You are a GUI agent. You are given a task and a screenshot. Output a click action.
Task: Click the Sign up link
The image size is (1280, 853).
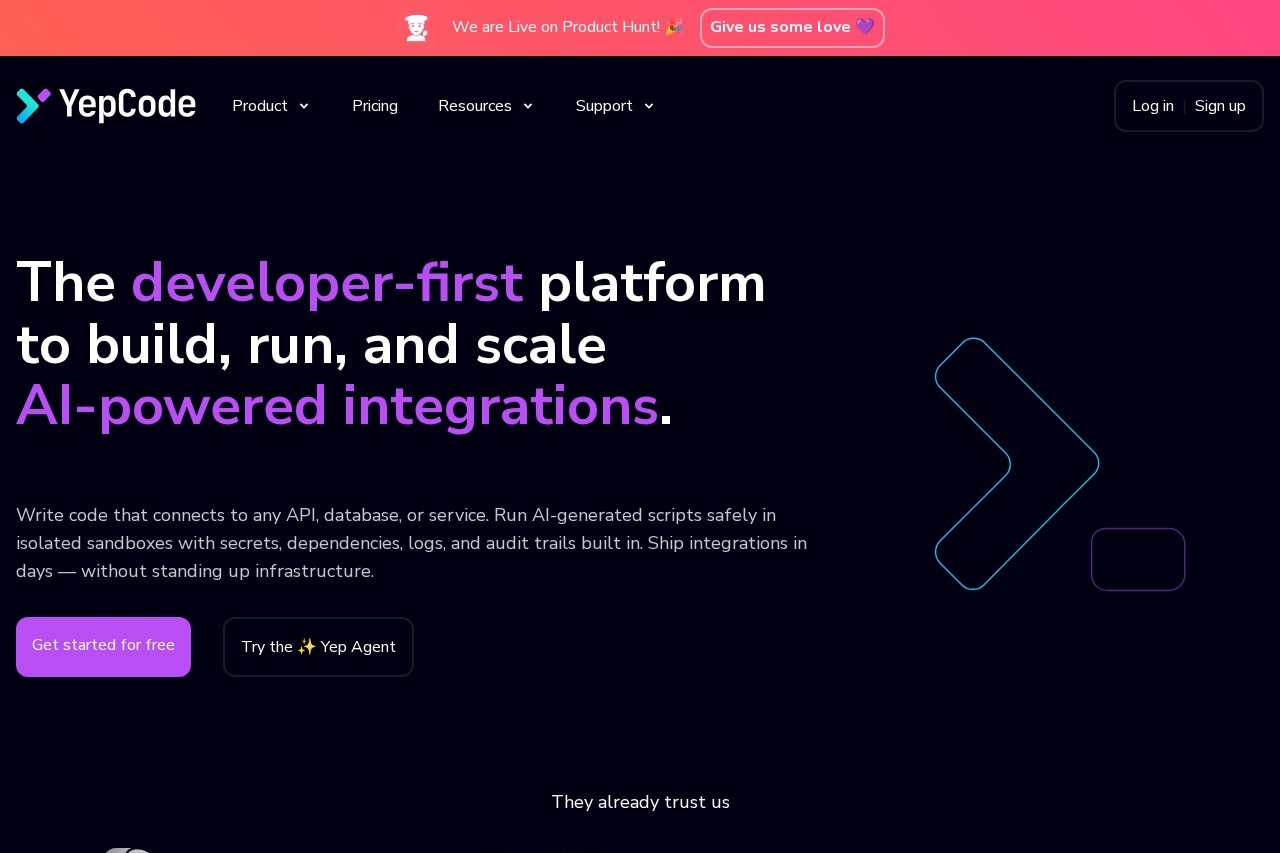click(x=1220, y=106)
